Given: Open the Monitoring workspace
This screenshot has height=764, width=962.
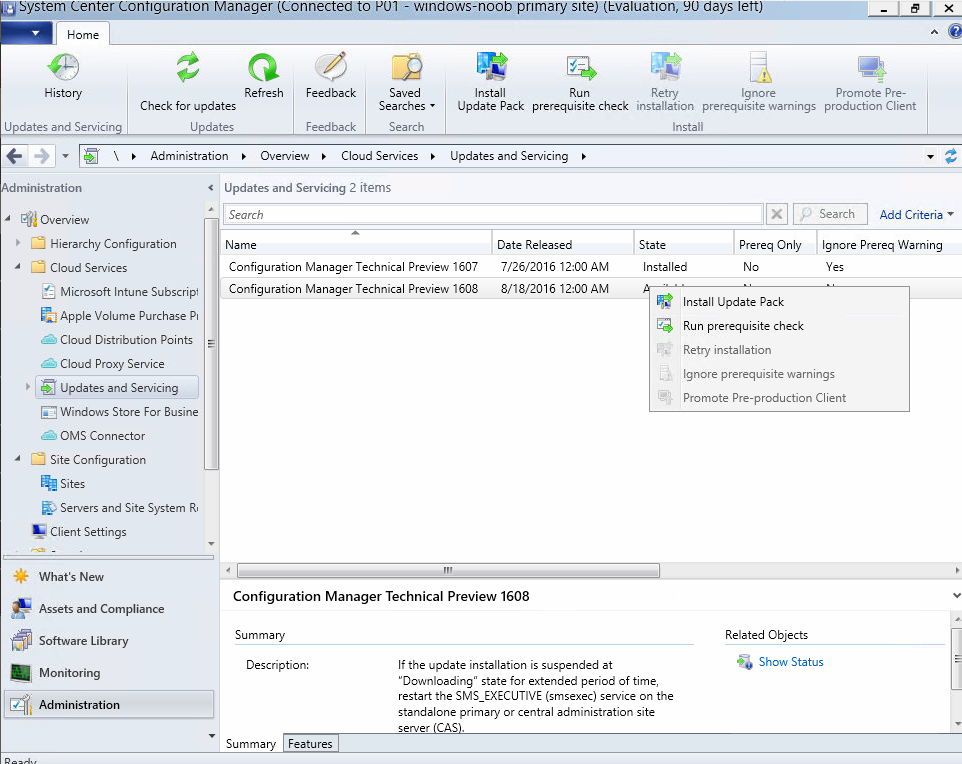Looking at the screenshot, I should point(56,673).
